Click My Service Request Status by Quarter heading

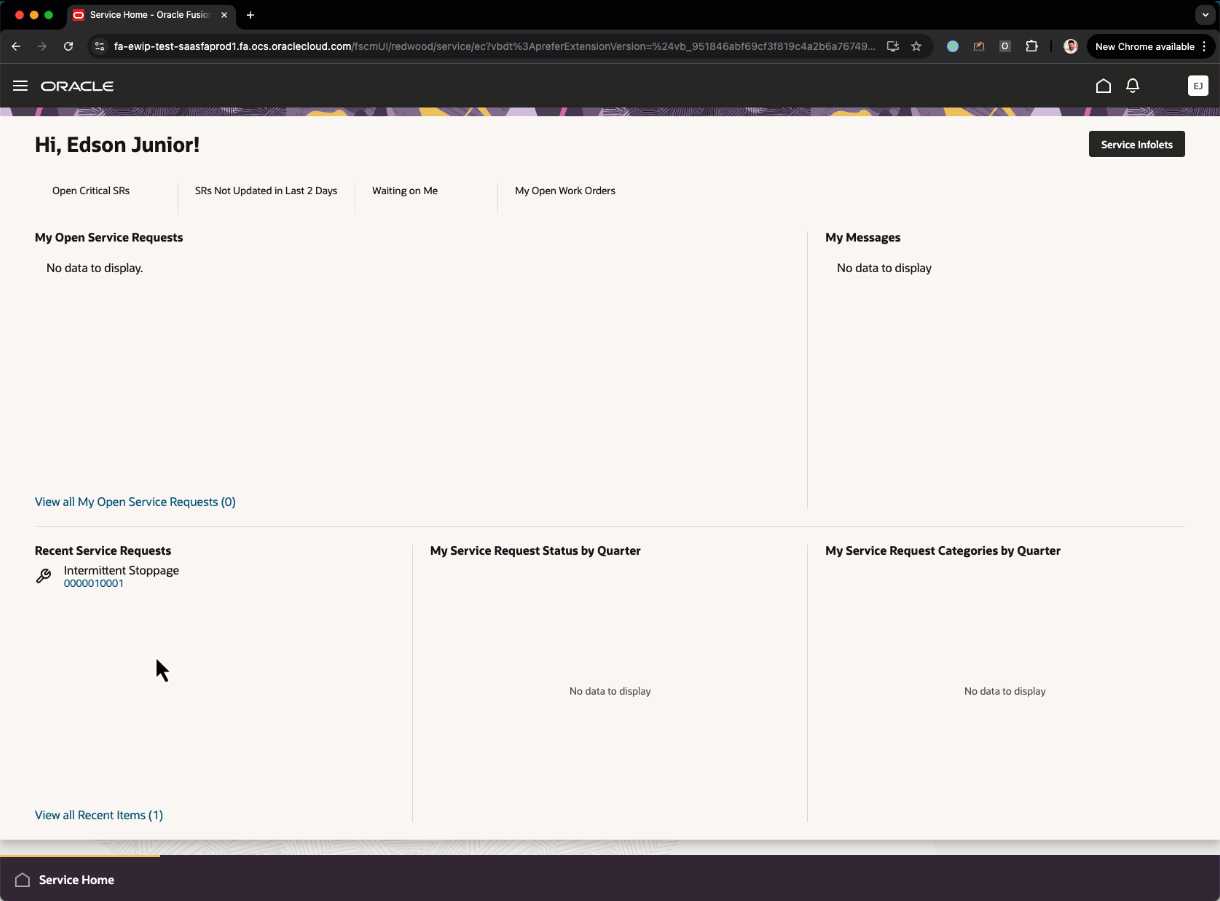click(535, 551)
